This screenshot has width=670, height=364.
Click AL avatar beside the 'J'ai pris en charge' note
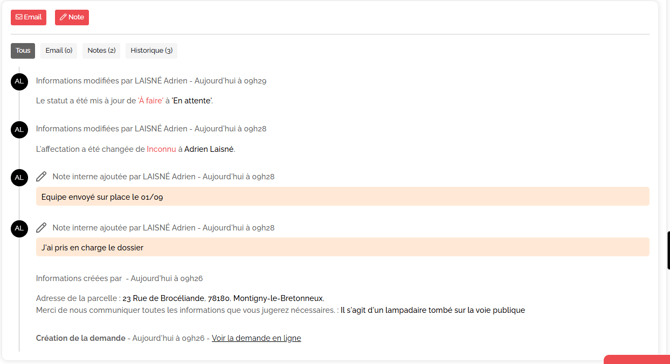point(19,228)
